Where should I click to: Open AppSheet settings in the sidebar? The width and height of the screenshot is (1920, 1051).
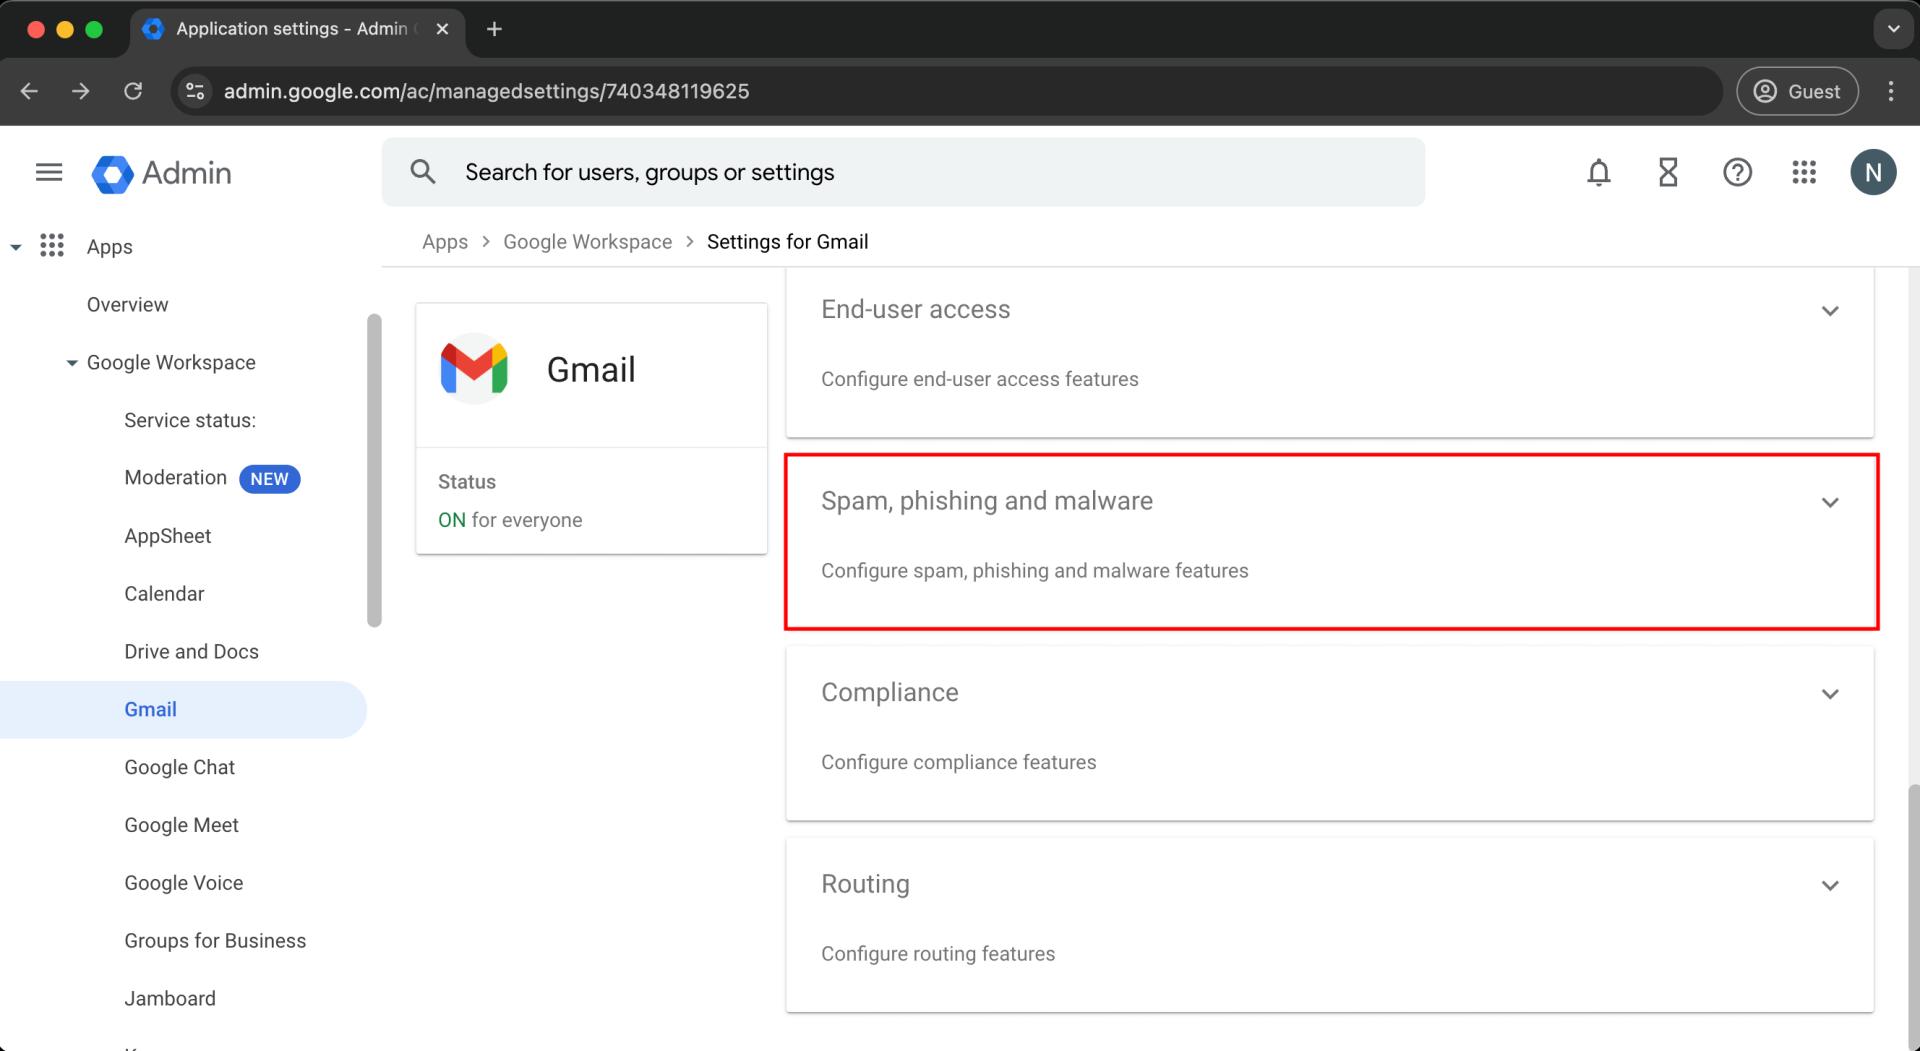tap(167, 536)
